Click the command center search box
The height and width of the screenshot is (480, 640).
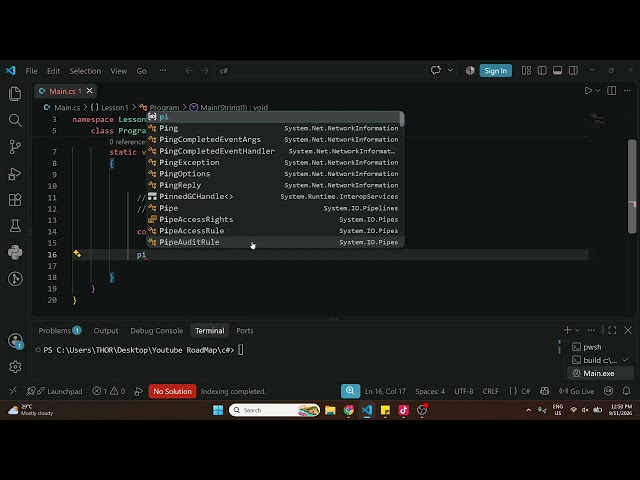click(x=320, y=71)
